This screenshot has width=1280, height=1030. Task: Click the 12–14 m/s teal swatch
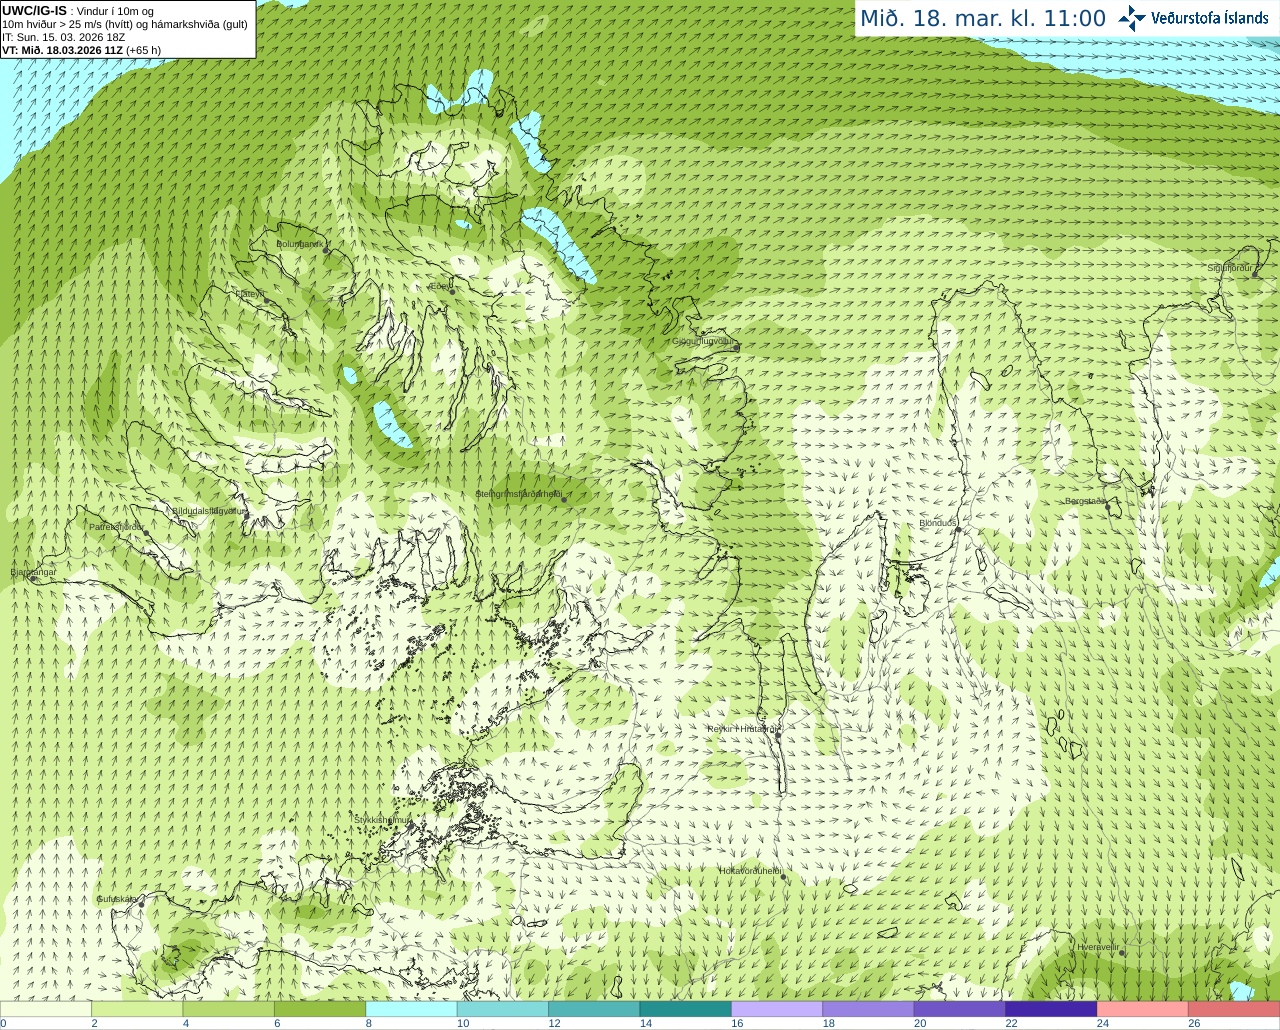[594, 1009]
